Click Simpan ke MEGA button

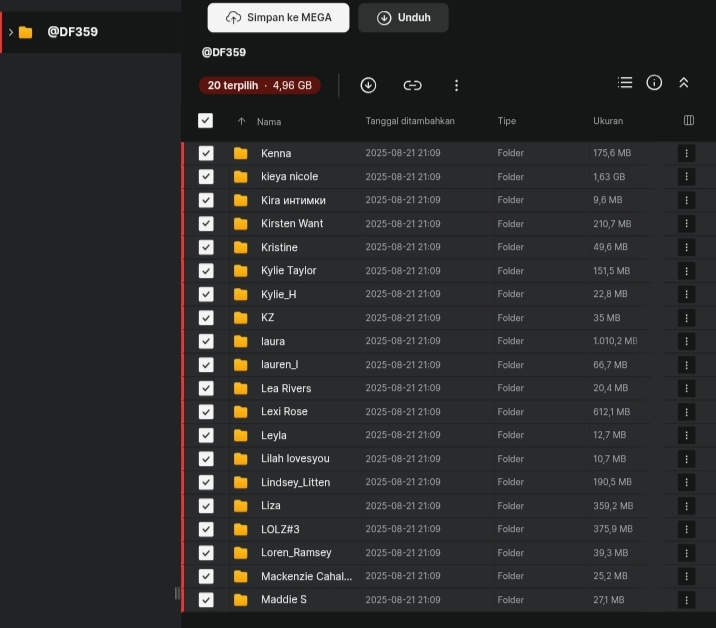(279, 18)
